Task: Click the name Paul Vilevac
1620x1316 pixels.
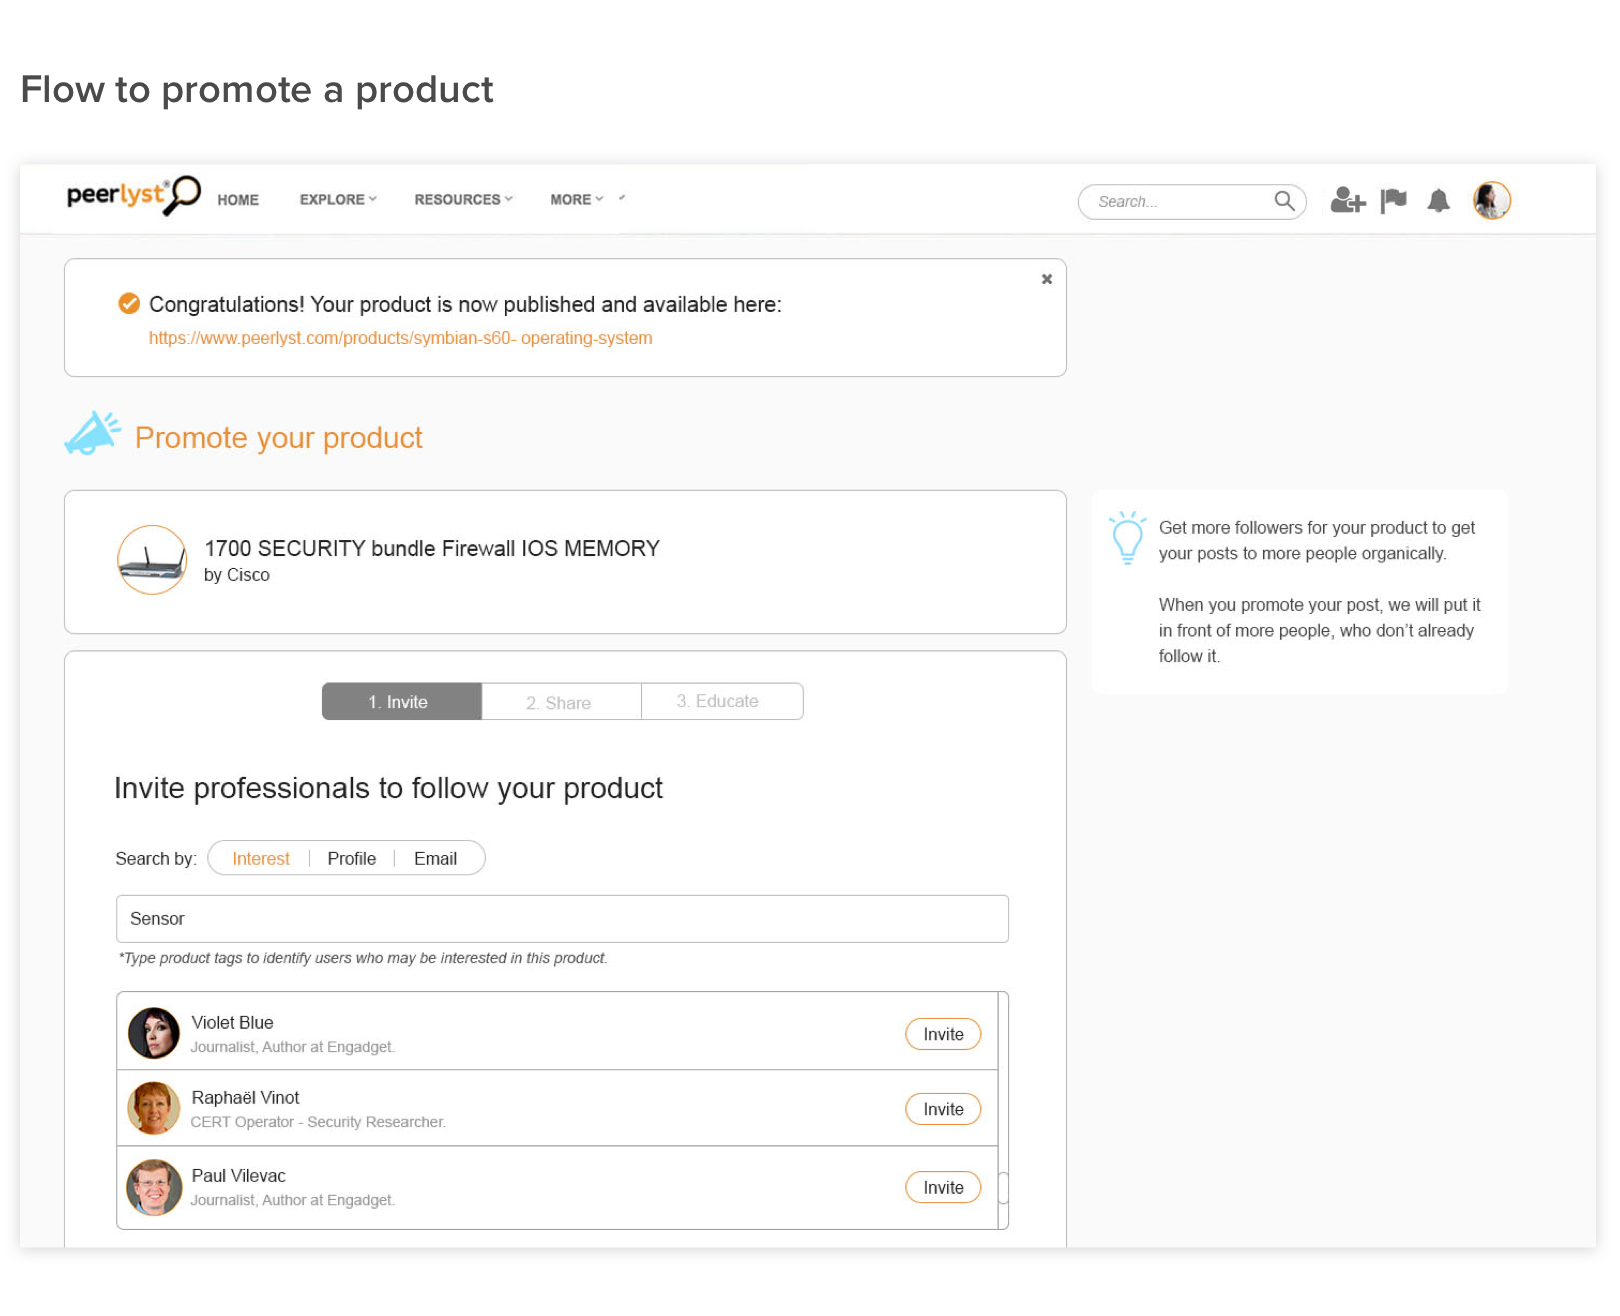Action: point(238,1175)
